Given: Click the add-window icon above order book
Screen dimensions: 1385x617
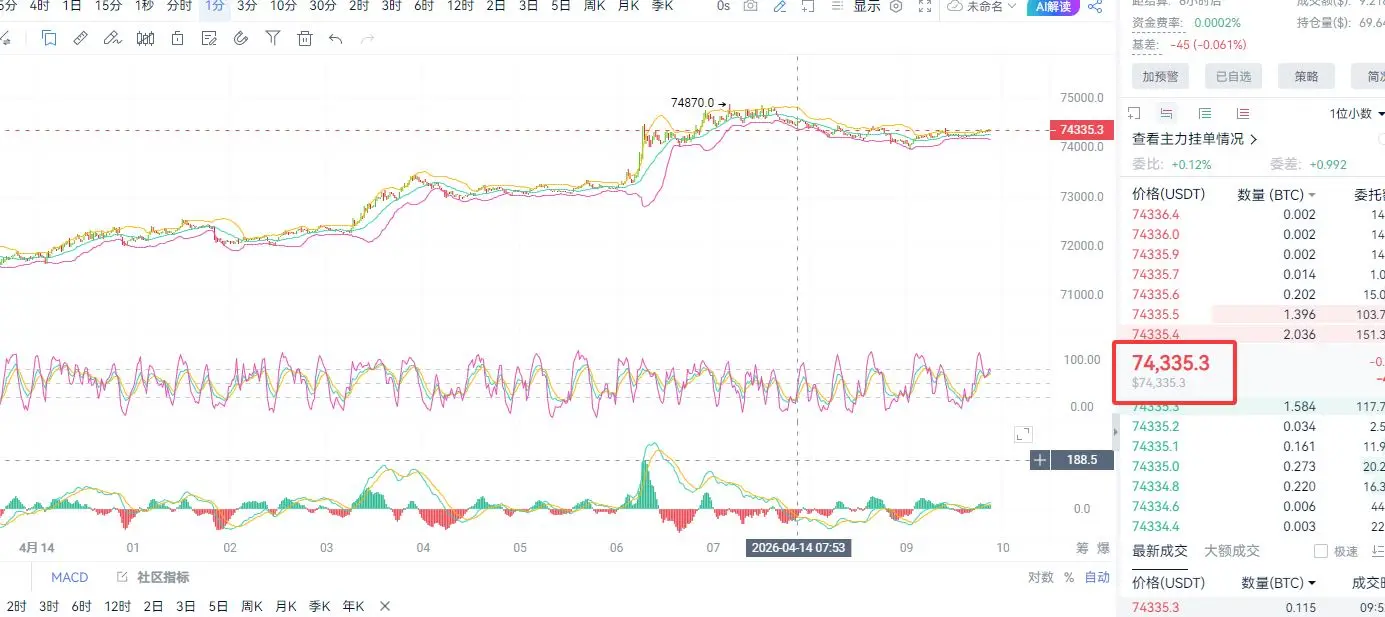Looking at the screenshot, I should click(1134, 113).
